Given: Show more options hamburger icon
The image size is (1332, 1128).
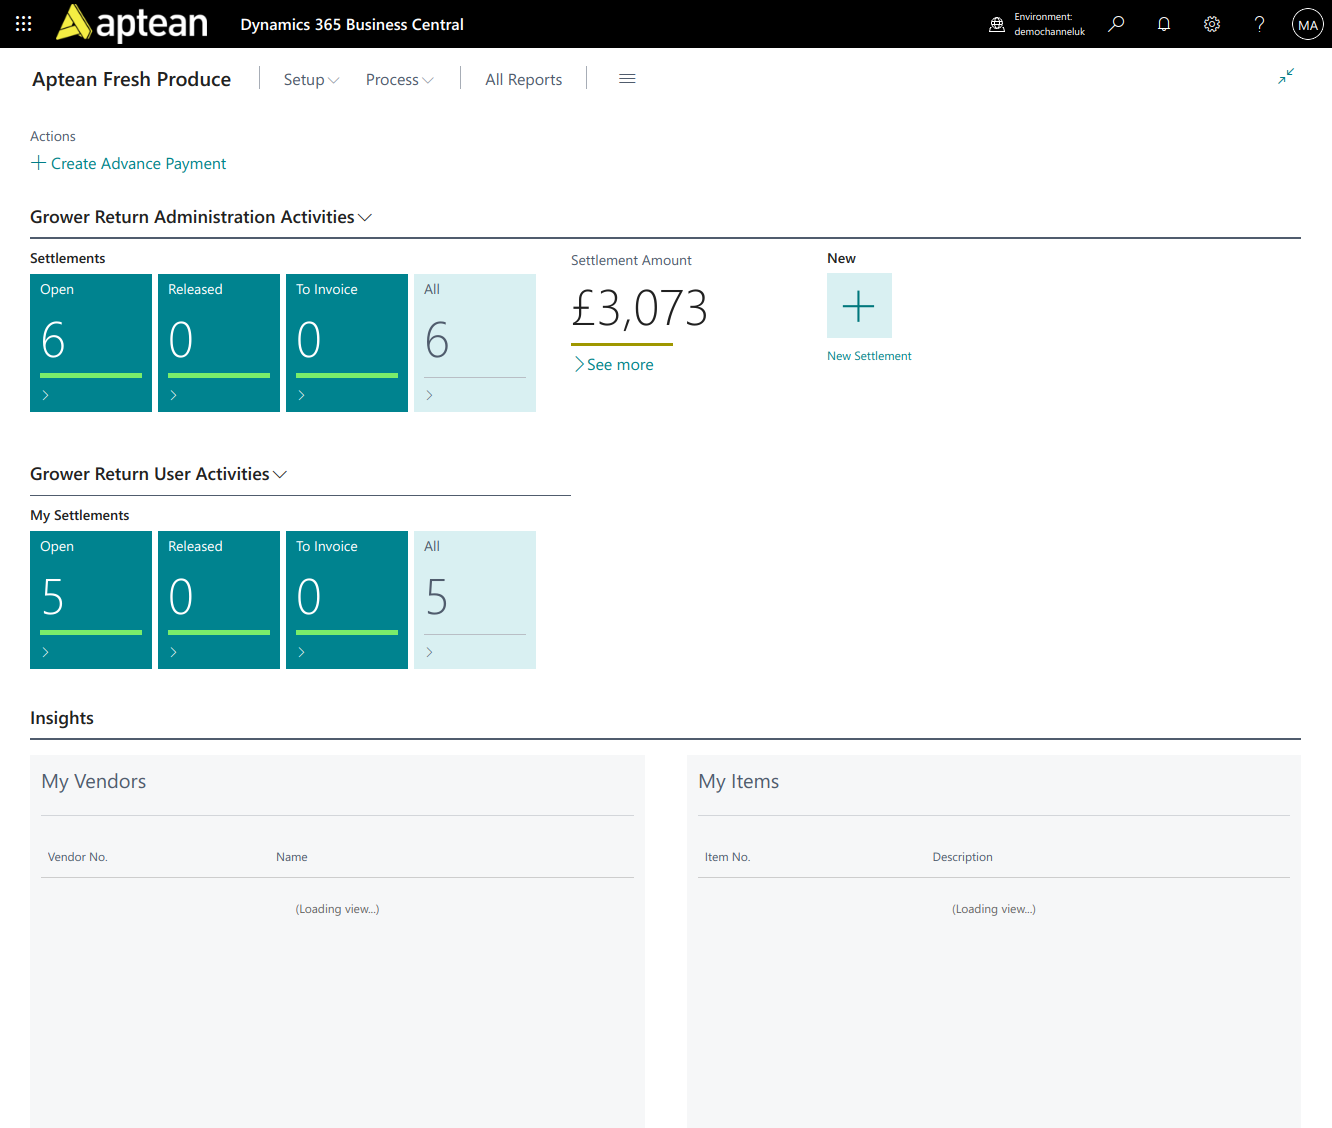Looking at the screenshot, I should 627,79.
